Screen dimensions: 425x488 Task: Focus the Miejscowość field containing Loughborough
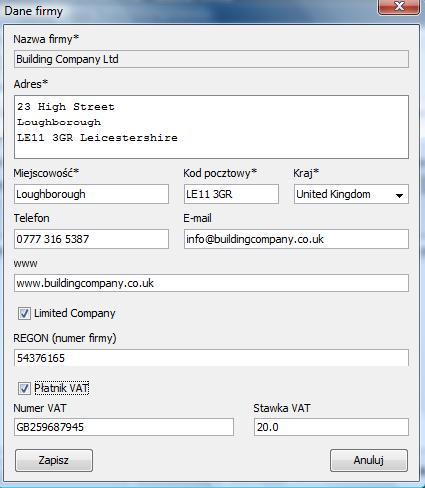pyautogui.click(x=91, y=194)
